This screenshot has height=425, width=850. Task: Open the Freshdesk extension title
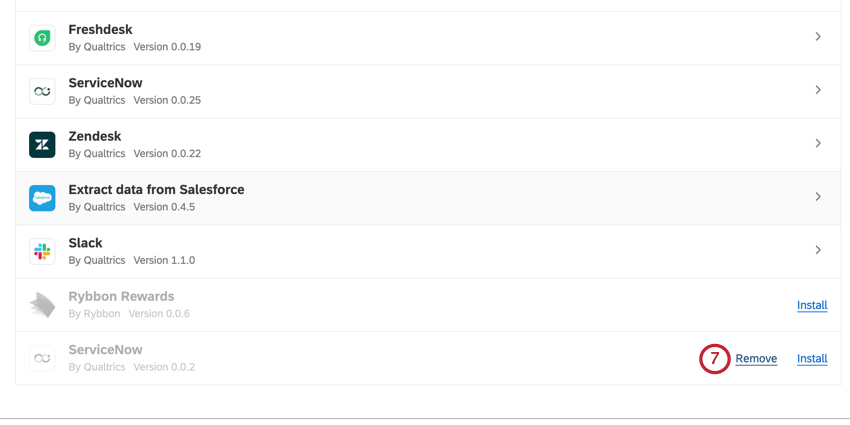pyautogui.click(x=100, y=30)
